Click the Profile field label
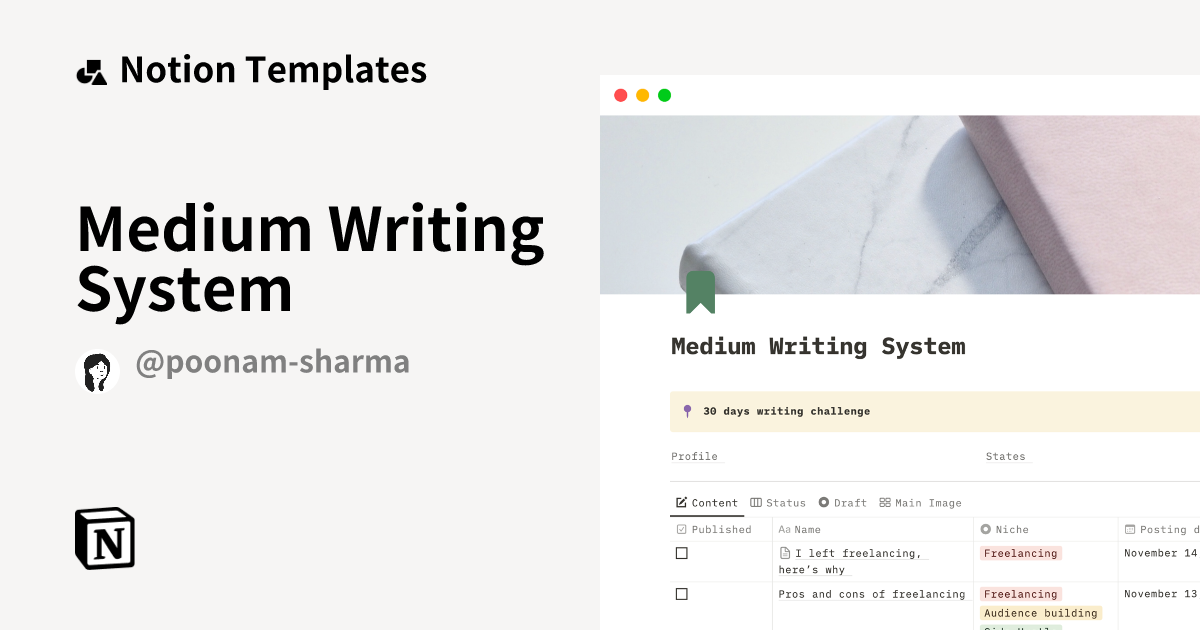 (694, 457)
